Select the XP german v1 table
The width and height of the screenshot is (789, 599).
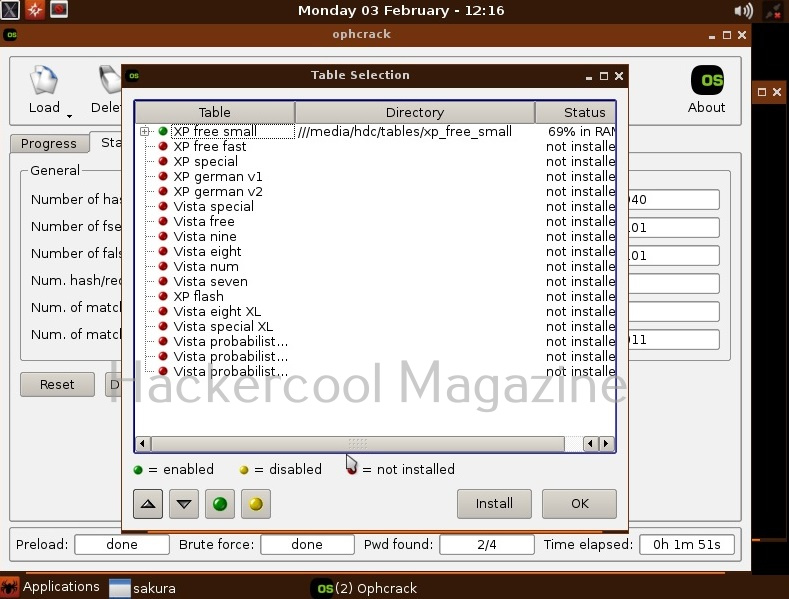click(217, 177)
